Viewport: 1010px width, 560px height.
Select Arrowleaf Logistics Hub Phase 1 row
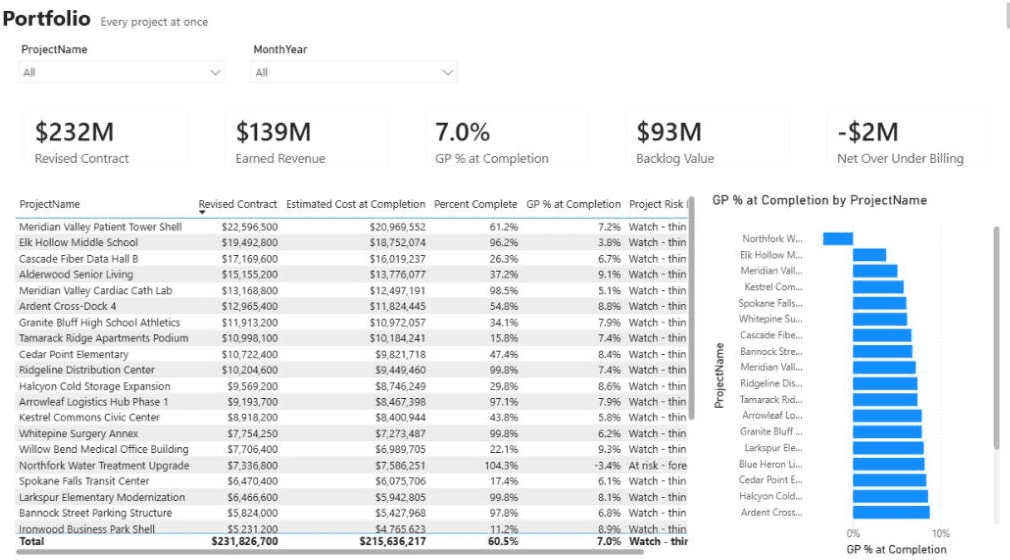coord(352,401)
